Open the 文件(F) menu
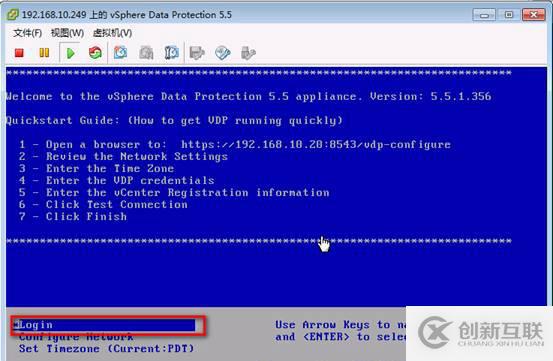Image resolution: width=553 pixels, height=361 pixels. 28,33
